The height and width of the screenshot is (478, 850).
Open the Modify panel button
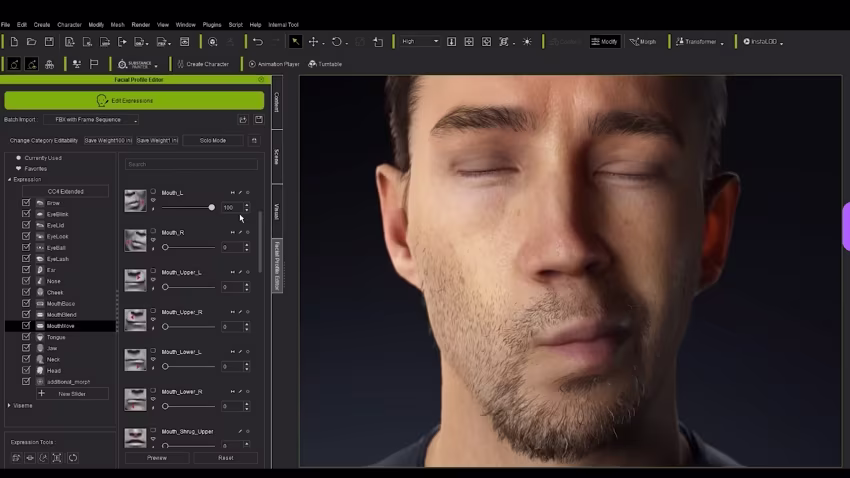[604, 42]
